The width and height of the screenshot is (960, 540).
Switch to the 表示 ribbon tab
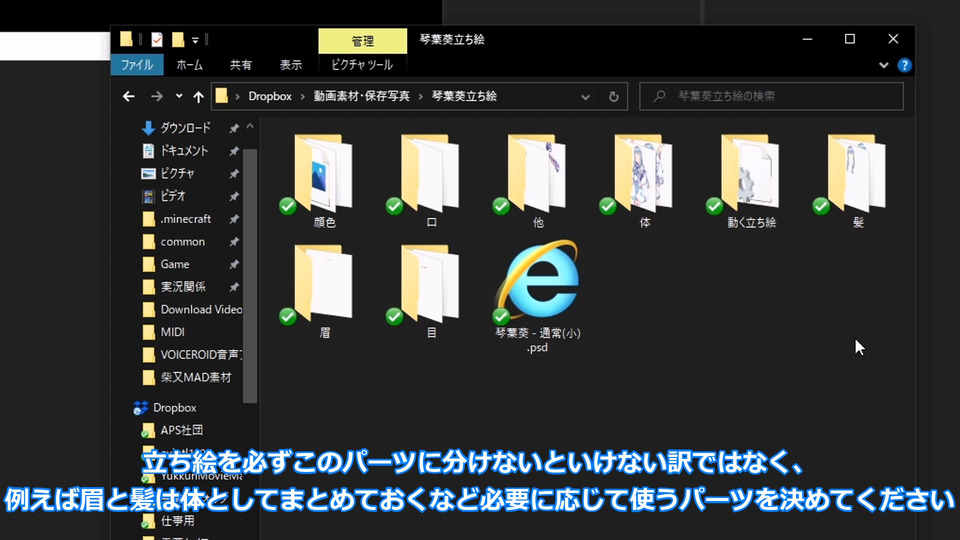coord(291,65)
